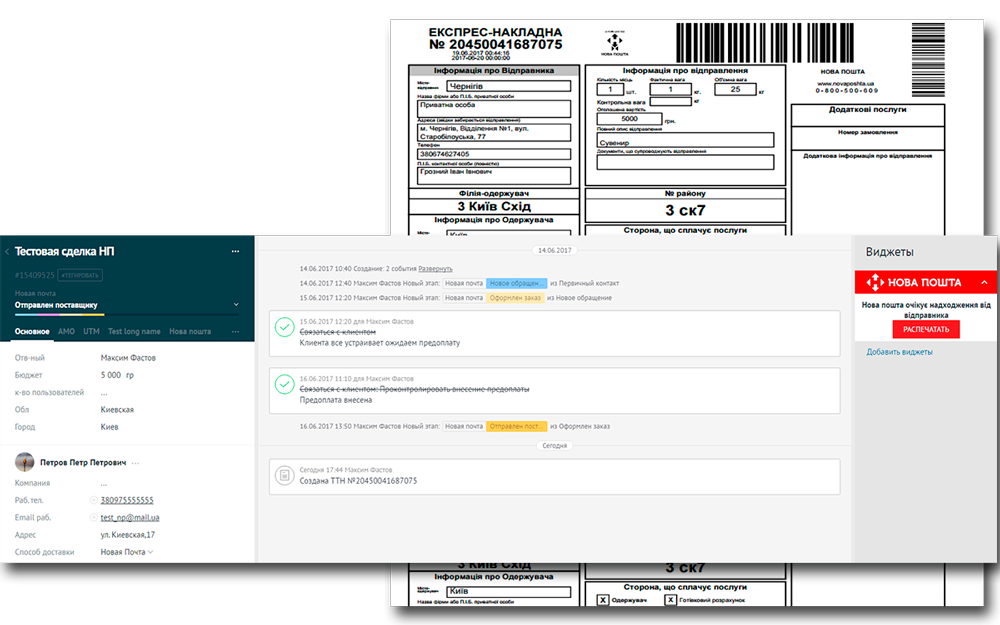Click the Развернуть link in the feed
The height and width of the screenshot is (625, 1000).
435,268
